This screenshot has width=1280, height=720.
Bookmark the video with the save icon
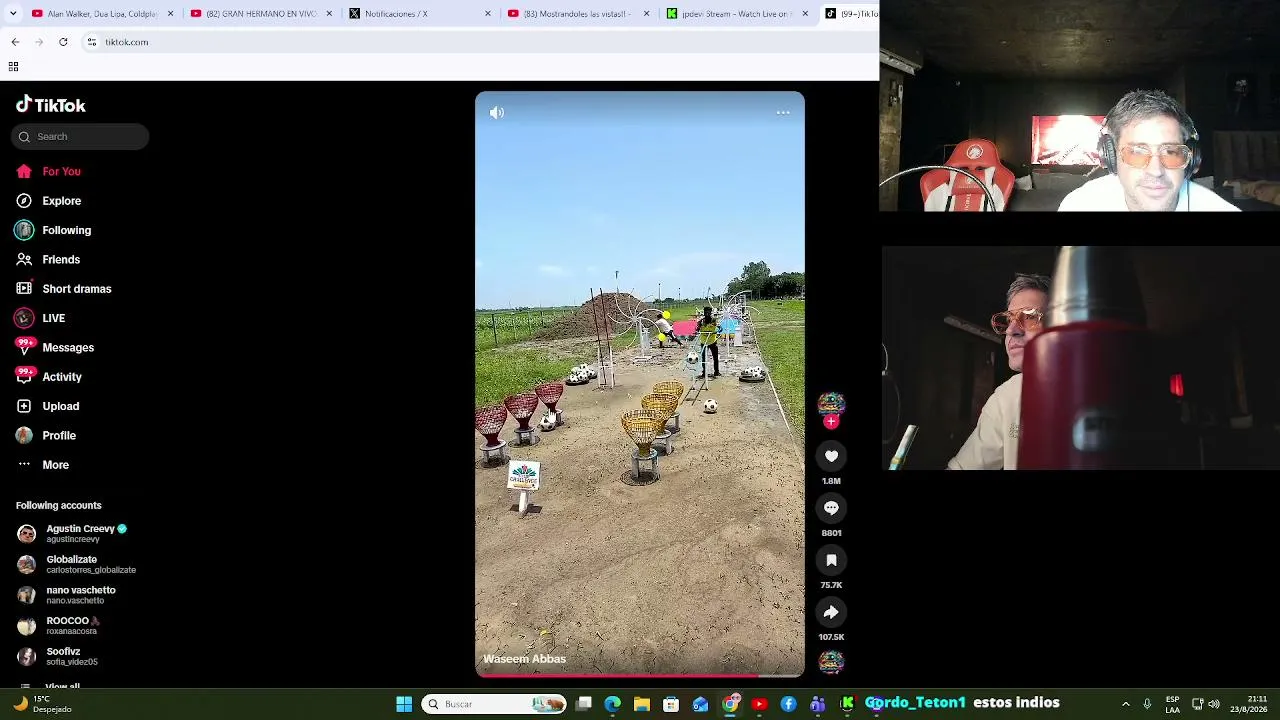pyautogui.click(x=831, y=560)
